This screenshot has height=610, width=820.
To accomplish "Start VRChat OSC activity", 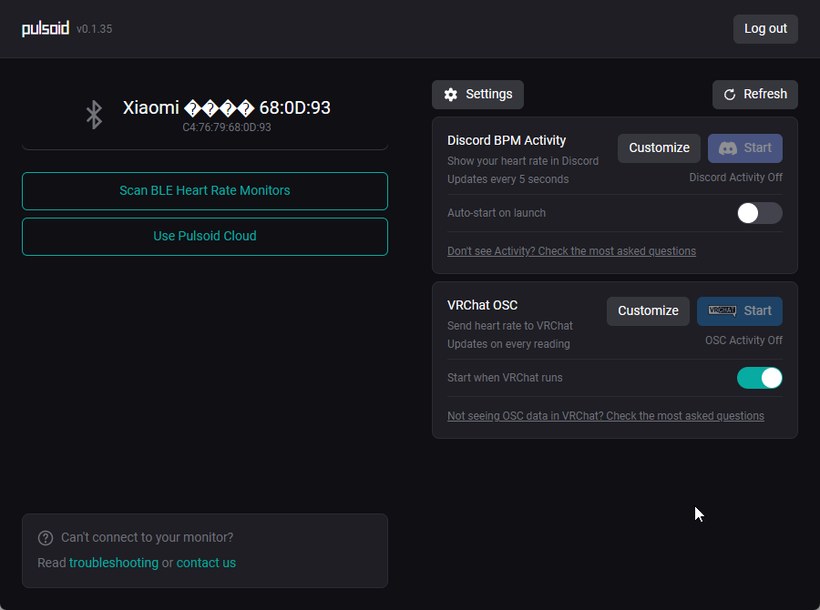I will (x=739, y=311).
